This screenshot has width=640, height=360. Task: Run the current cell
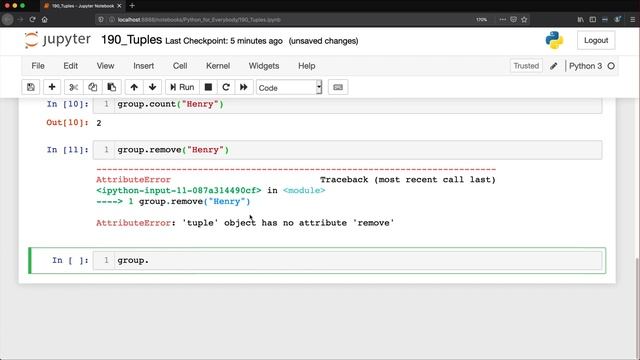pyautogui.click(x=182, y=87)
